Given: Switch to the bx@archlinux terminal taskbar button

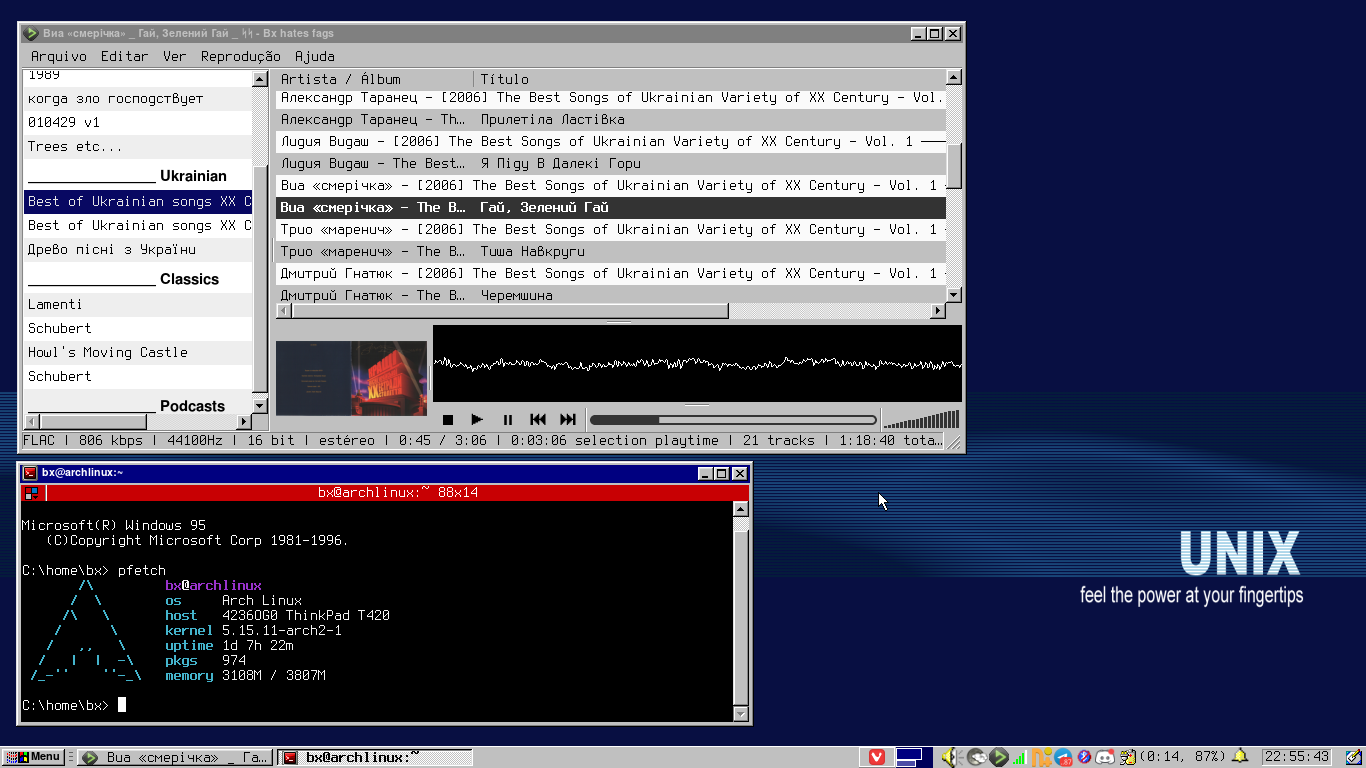Looking at the screenshot, I should (x=375, y=757).
